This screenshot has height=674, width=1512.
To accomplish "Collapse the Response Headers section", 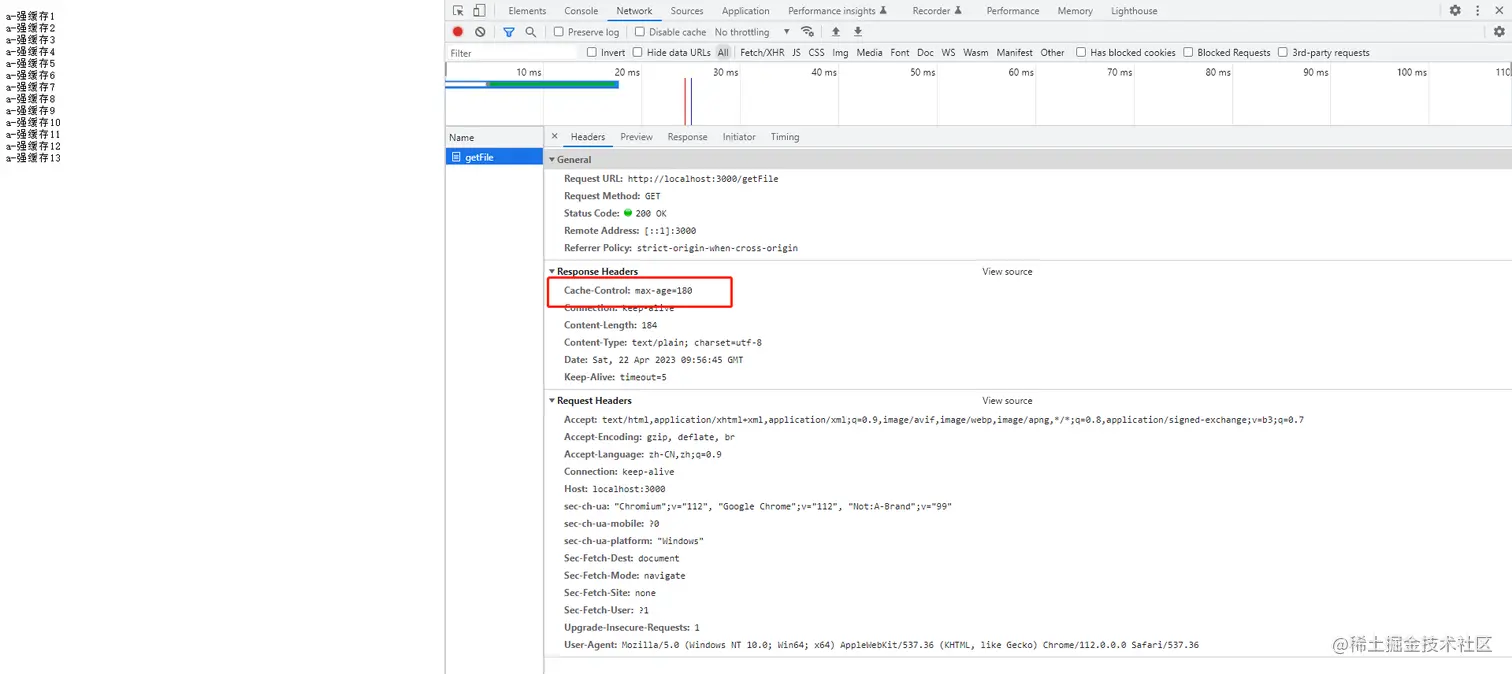I will (552, 272).
